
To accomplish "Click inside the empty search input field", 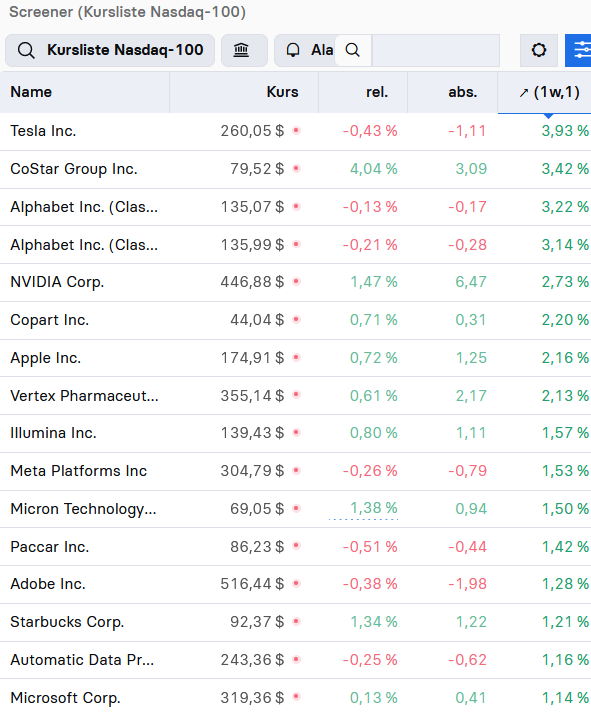I will 435,50.
